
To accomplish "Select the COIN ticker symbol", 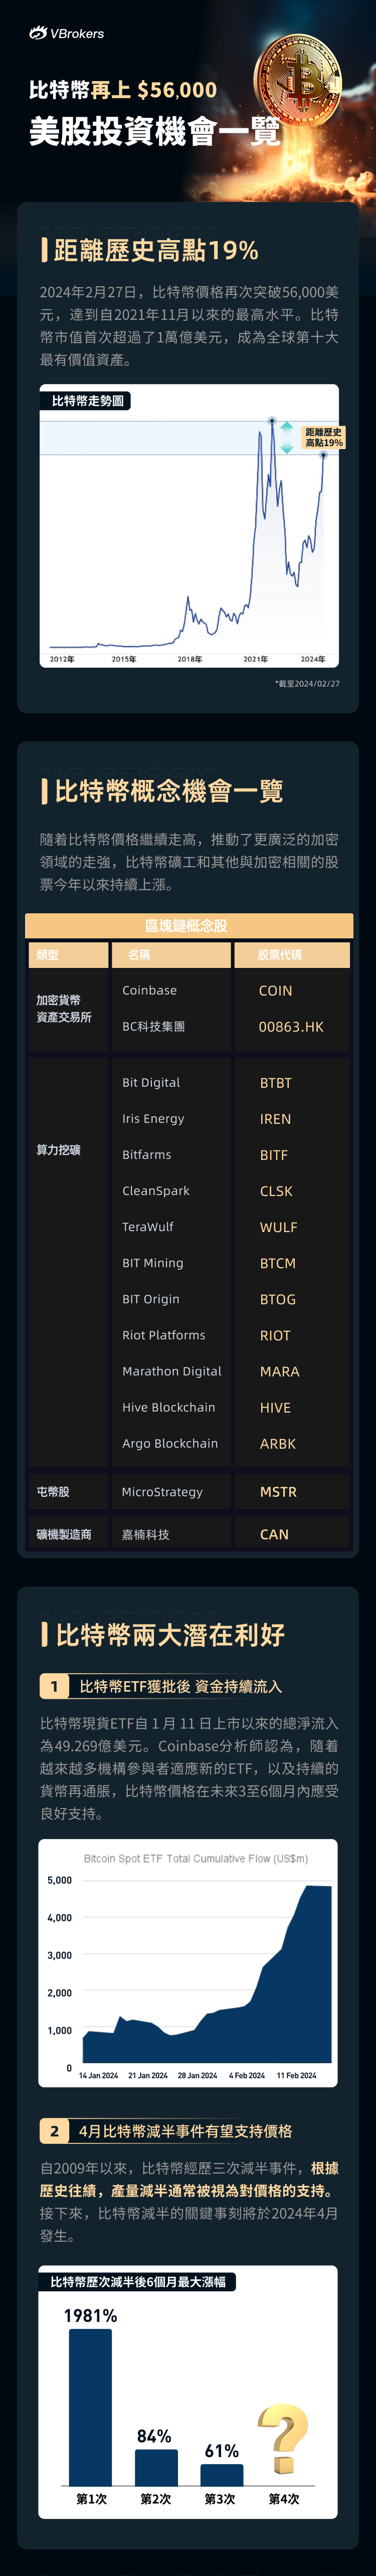I will pyautogui.click(x=275, y=990).
